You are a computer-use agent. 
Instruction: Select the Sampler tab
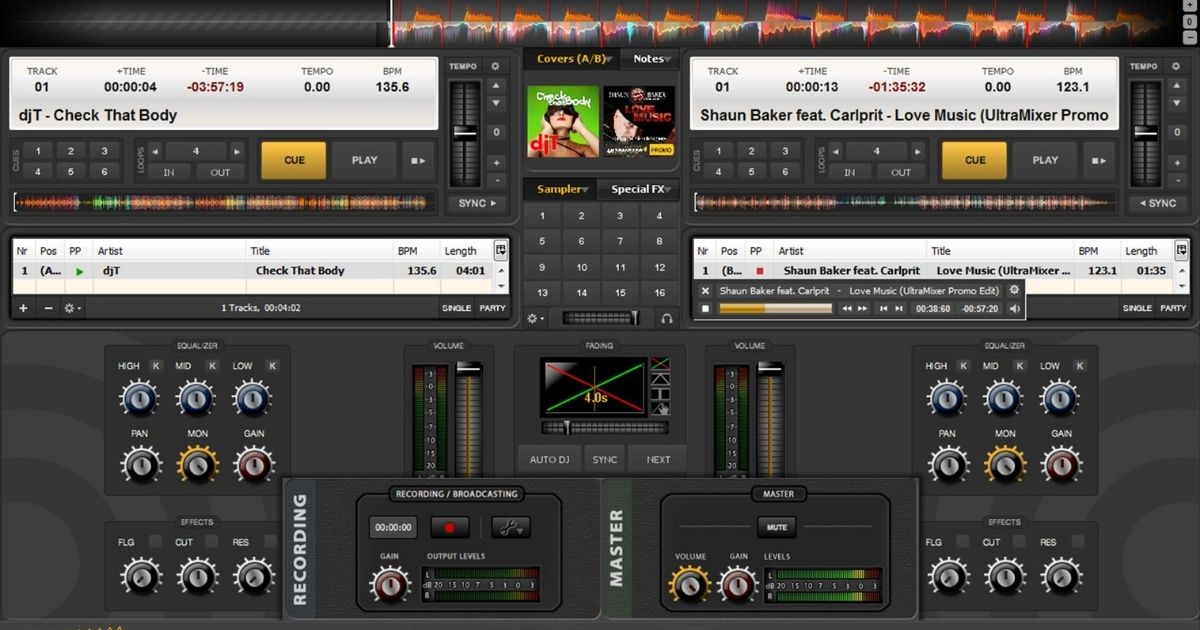pyautogui.click(x=560, y=189)
